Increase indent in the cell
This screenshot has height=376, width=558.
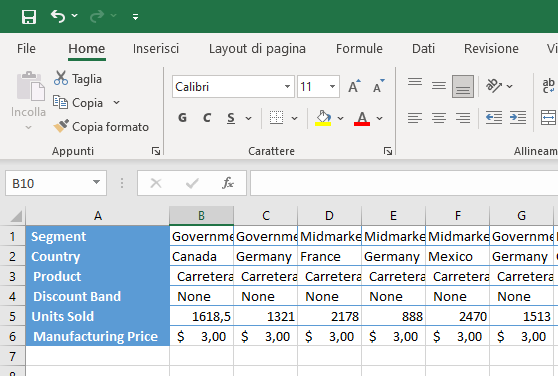coord(518,118)
